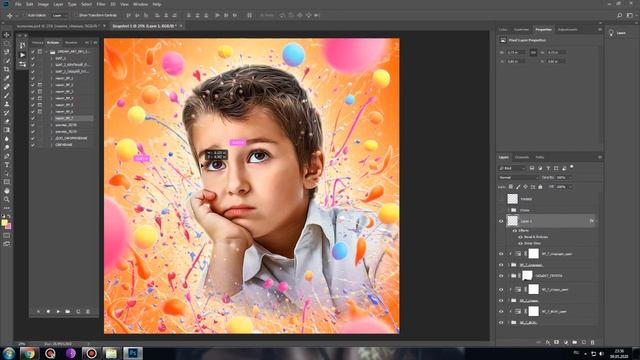Image resolution: width=640 pixels, height=360 pixels.
Task: Create a new adjustment layer
Action: click(x=566, y=342)
